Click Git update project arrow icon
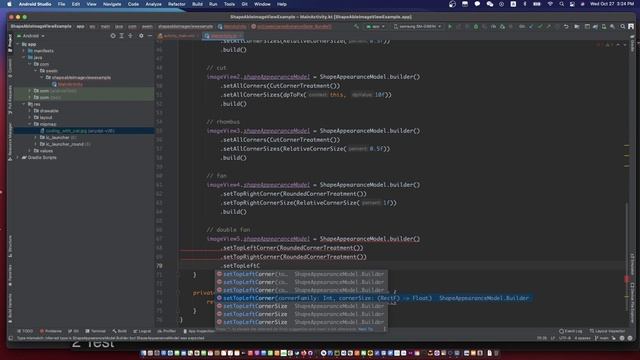This screenshot has width=640, height=360. [x=531, y=27]
